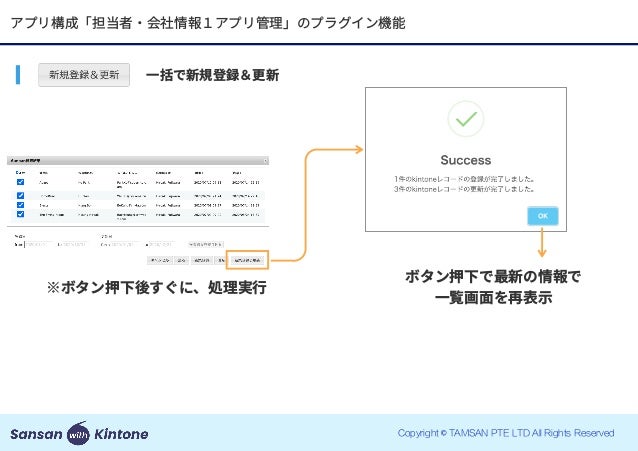
Task: Click the search button beside the date filter fields
Action: pyautogui.click(x=205, y=244)
